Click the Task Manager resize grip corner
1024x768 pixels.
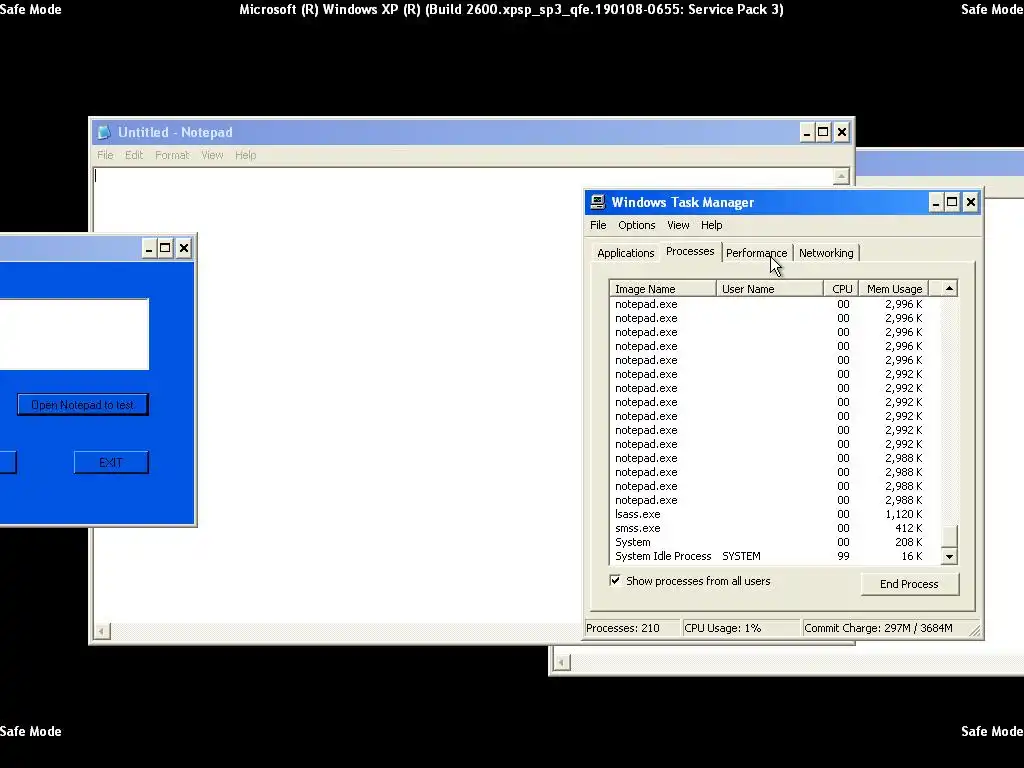click(x=974, y=630)
